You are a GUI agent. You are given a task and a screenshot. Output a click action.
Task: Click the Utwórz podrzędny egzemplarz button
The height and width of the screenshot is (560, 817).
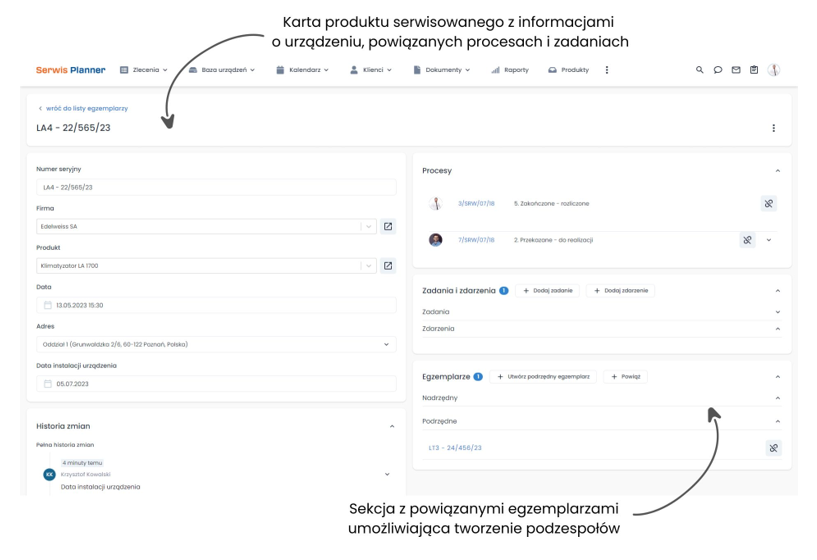(x=543, y=377)
